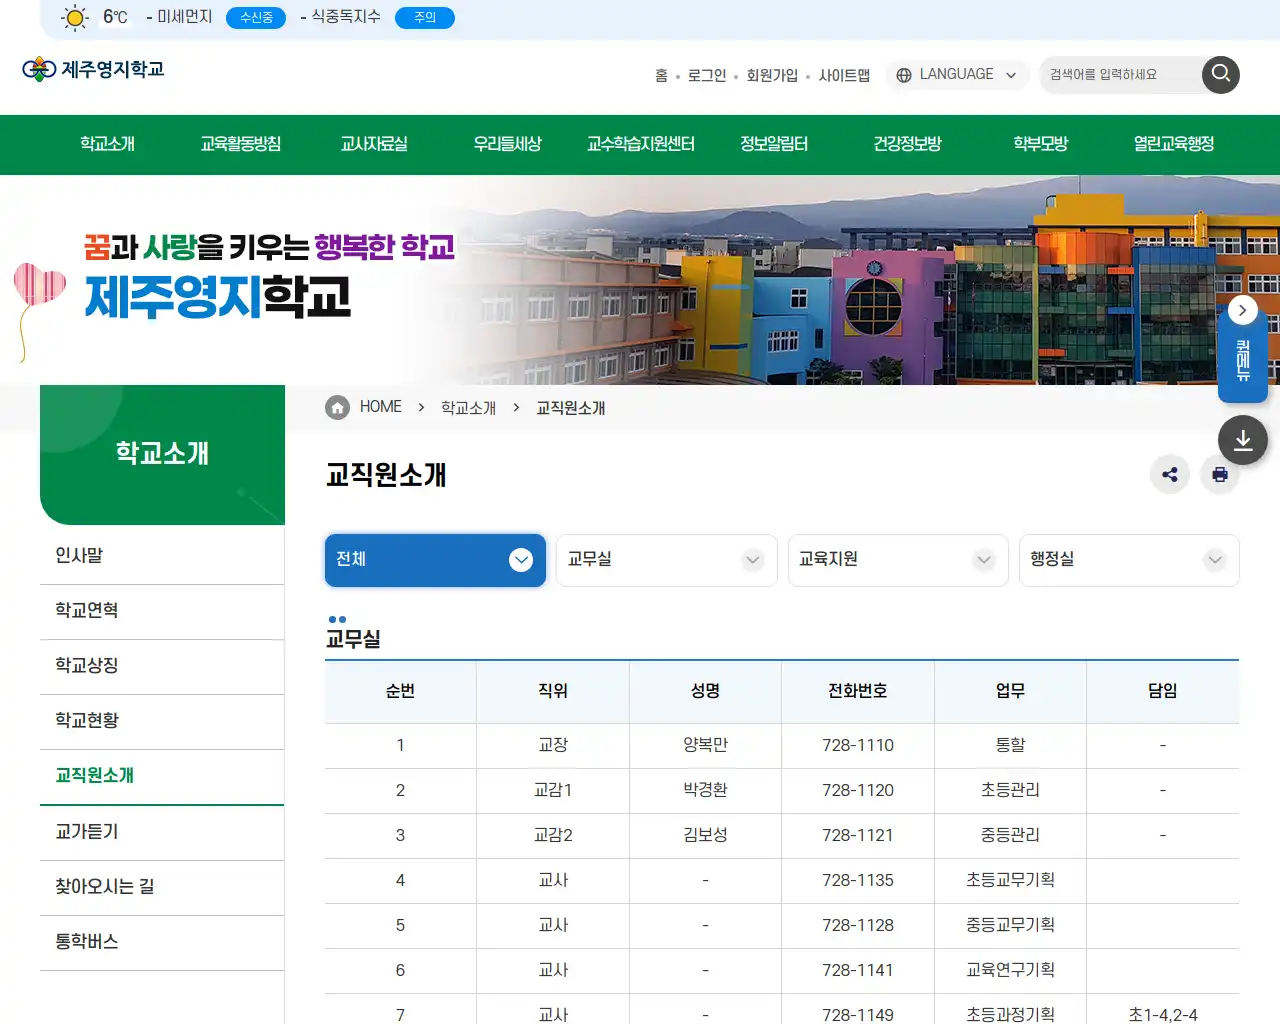This screenshot has height=1024, width=1280.
Task: Click the quick menu arrow button
Action: 1242,310
